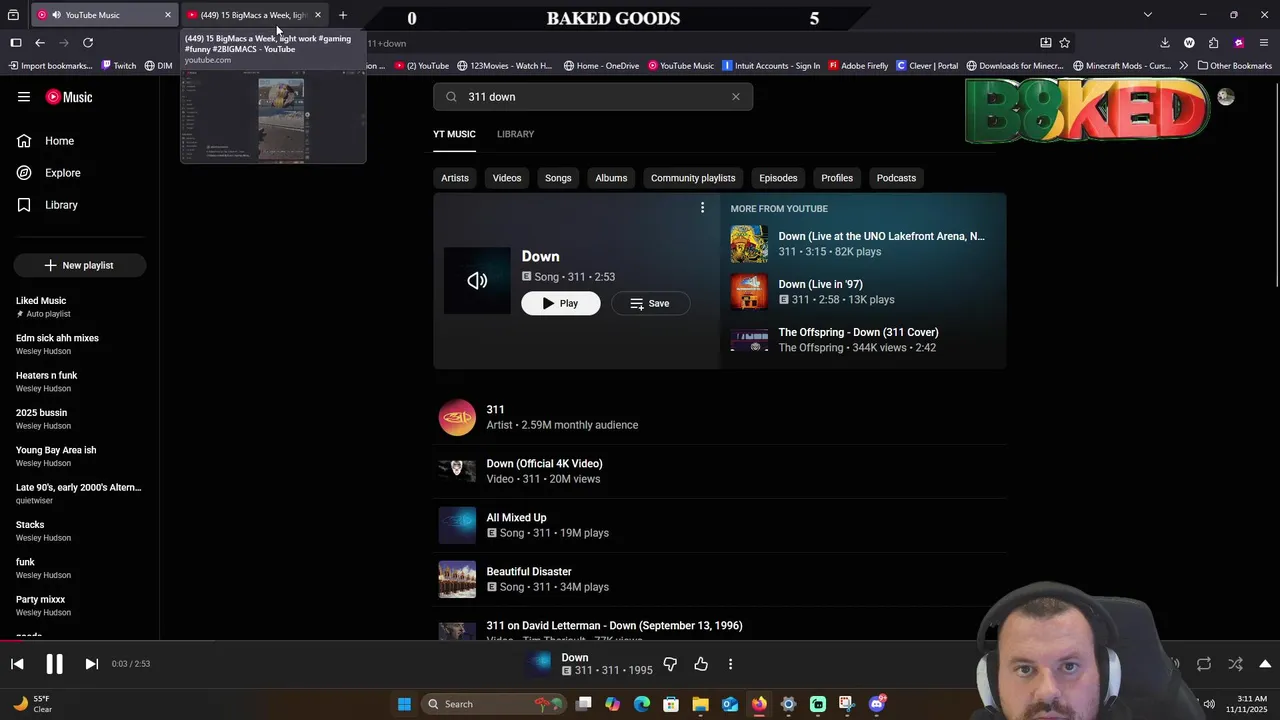This screenshot has height=720, width=1280.
Task: Open more actions menu in player bar
Action: tap(730, 664)
